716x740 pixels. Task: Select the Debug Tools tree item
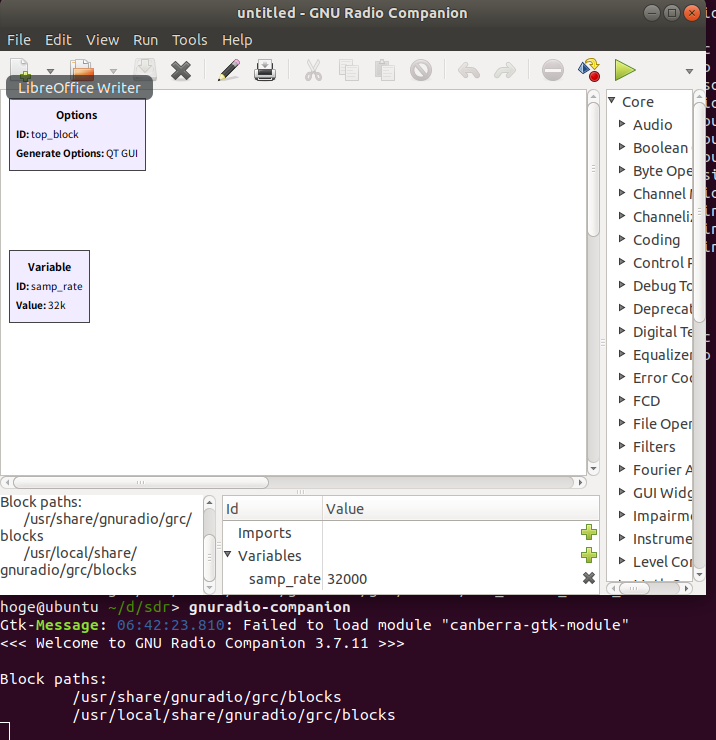click(x=662, y=286)
